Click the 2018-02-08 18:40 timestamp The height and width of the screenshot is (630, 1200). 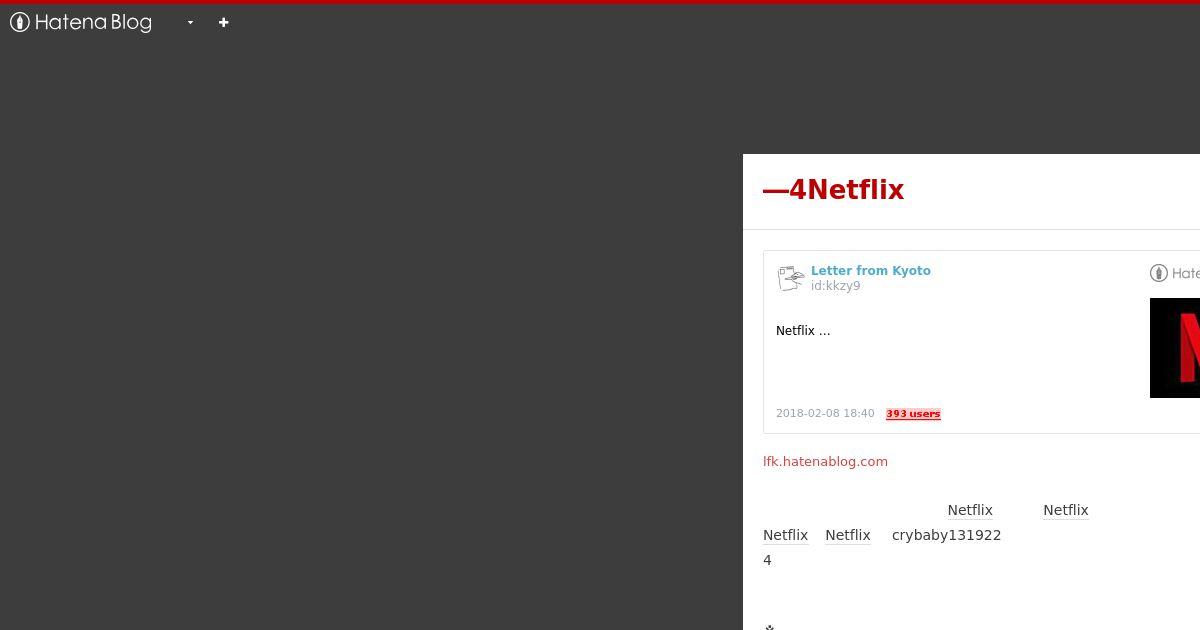pos(825,414)
